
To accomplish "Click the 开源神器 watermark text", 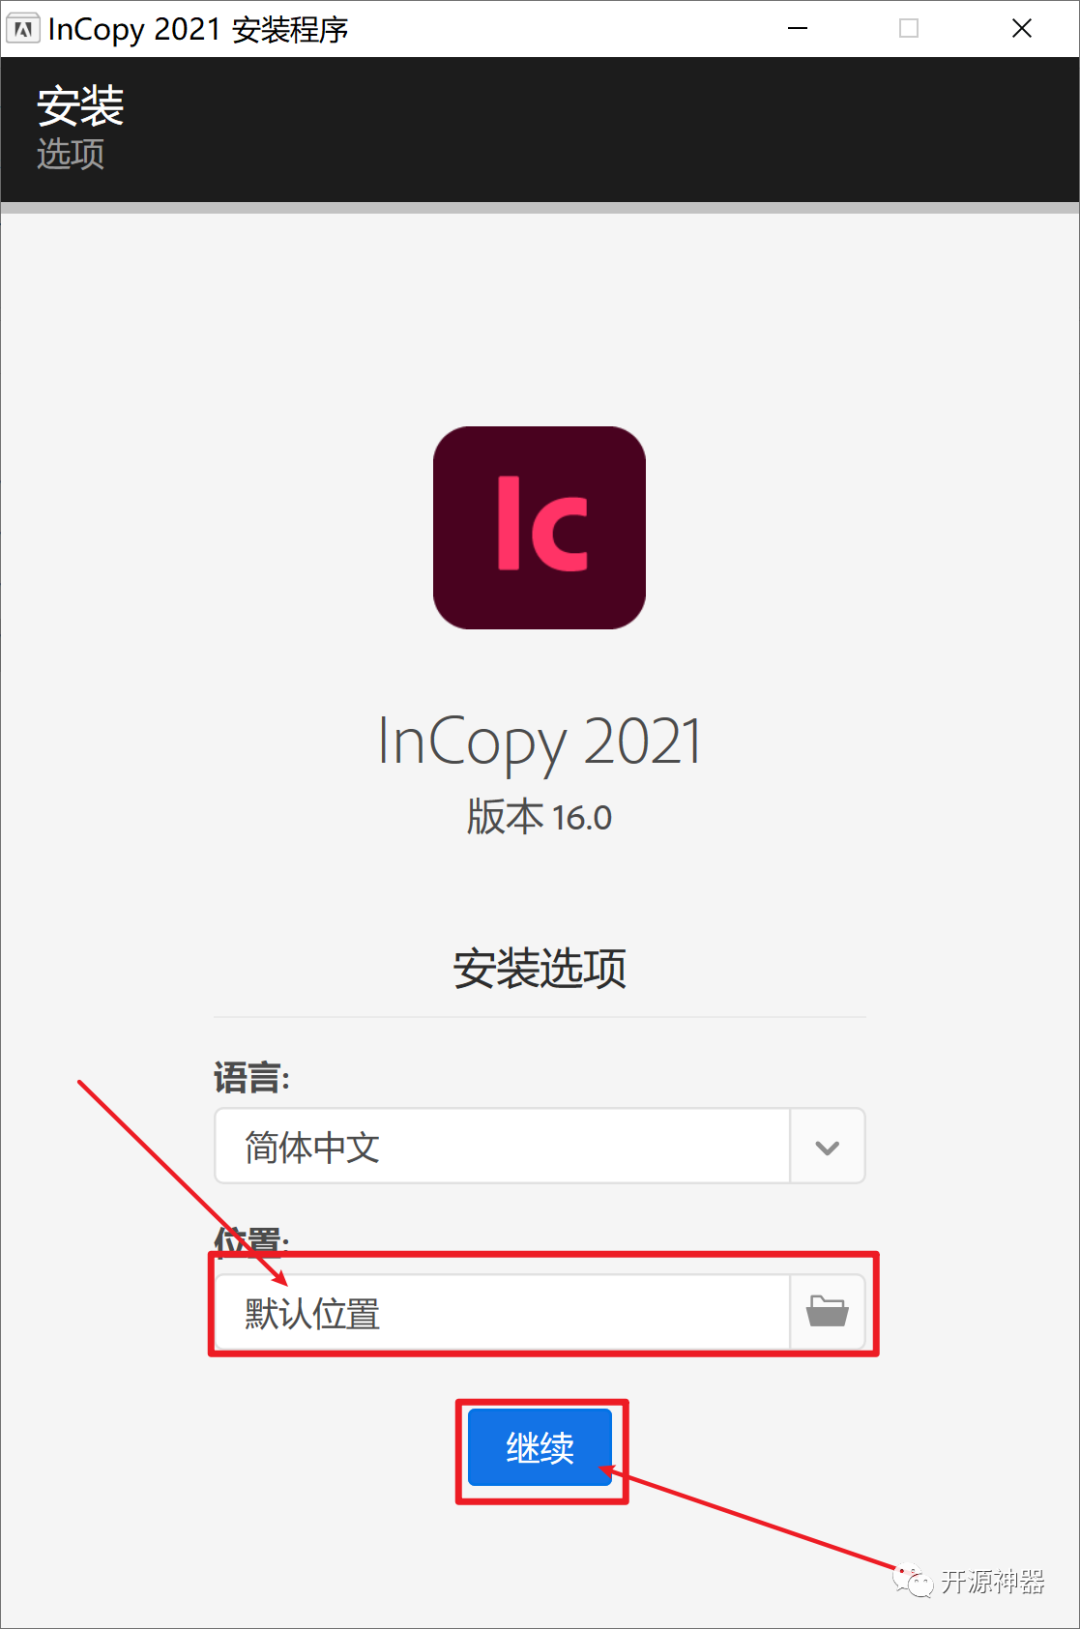I will point(992,1581).
